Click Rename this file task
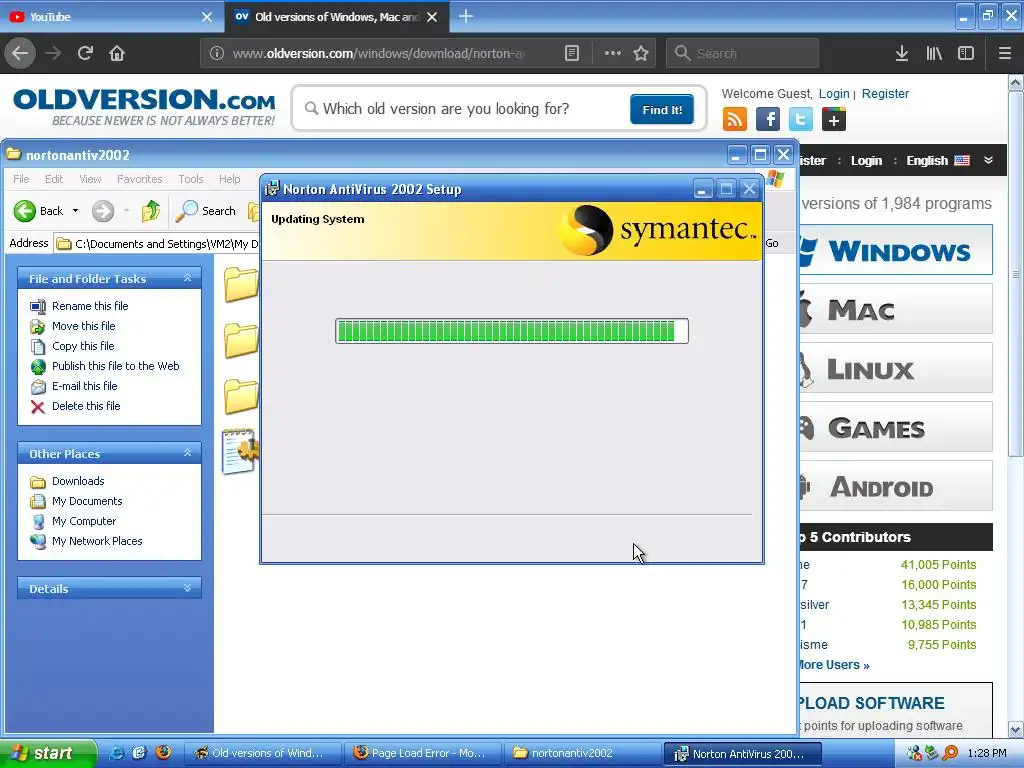 (90, 306)
